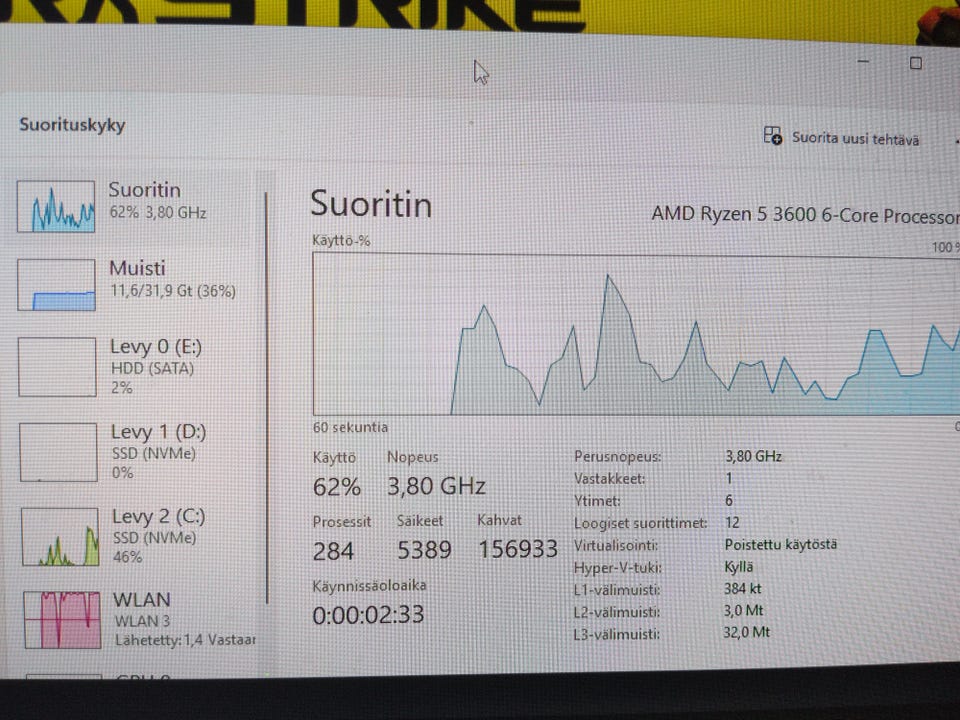Screen dimensions: 960x720
Task: Click the Levy 2 46% usage text
Action: pos(127,557)
